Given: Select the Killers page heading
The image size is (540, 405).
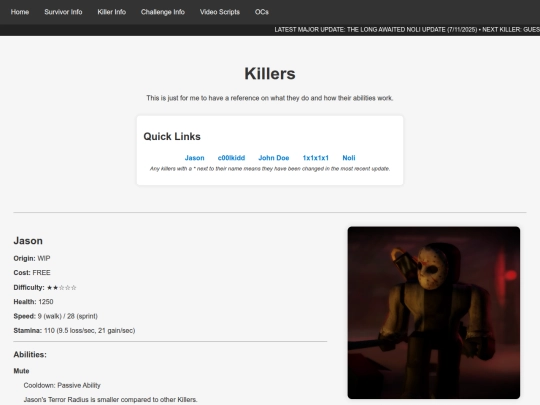Looking at the screenshot, I should coord(270,74).
